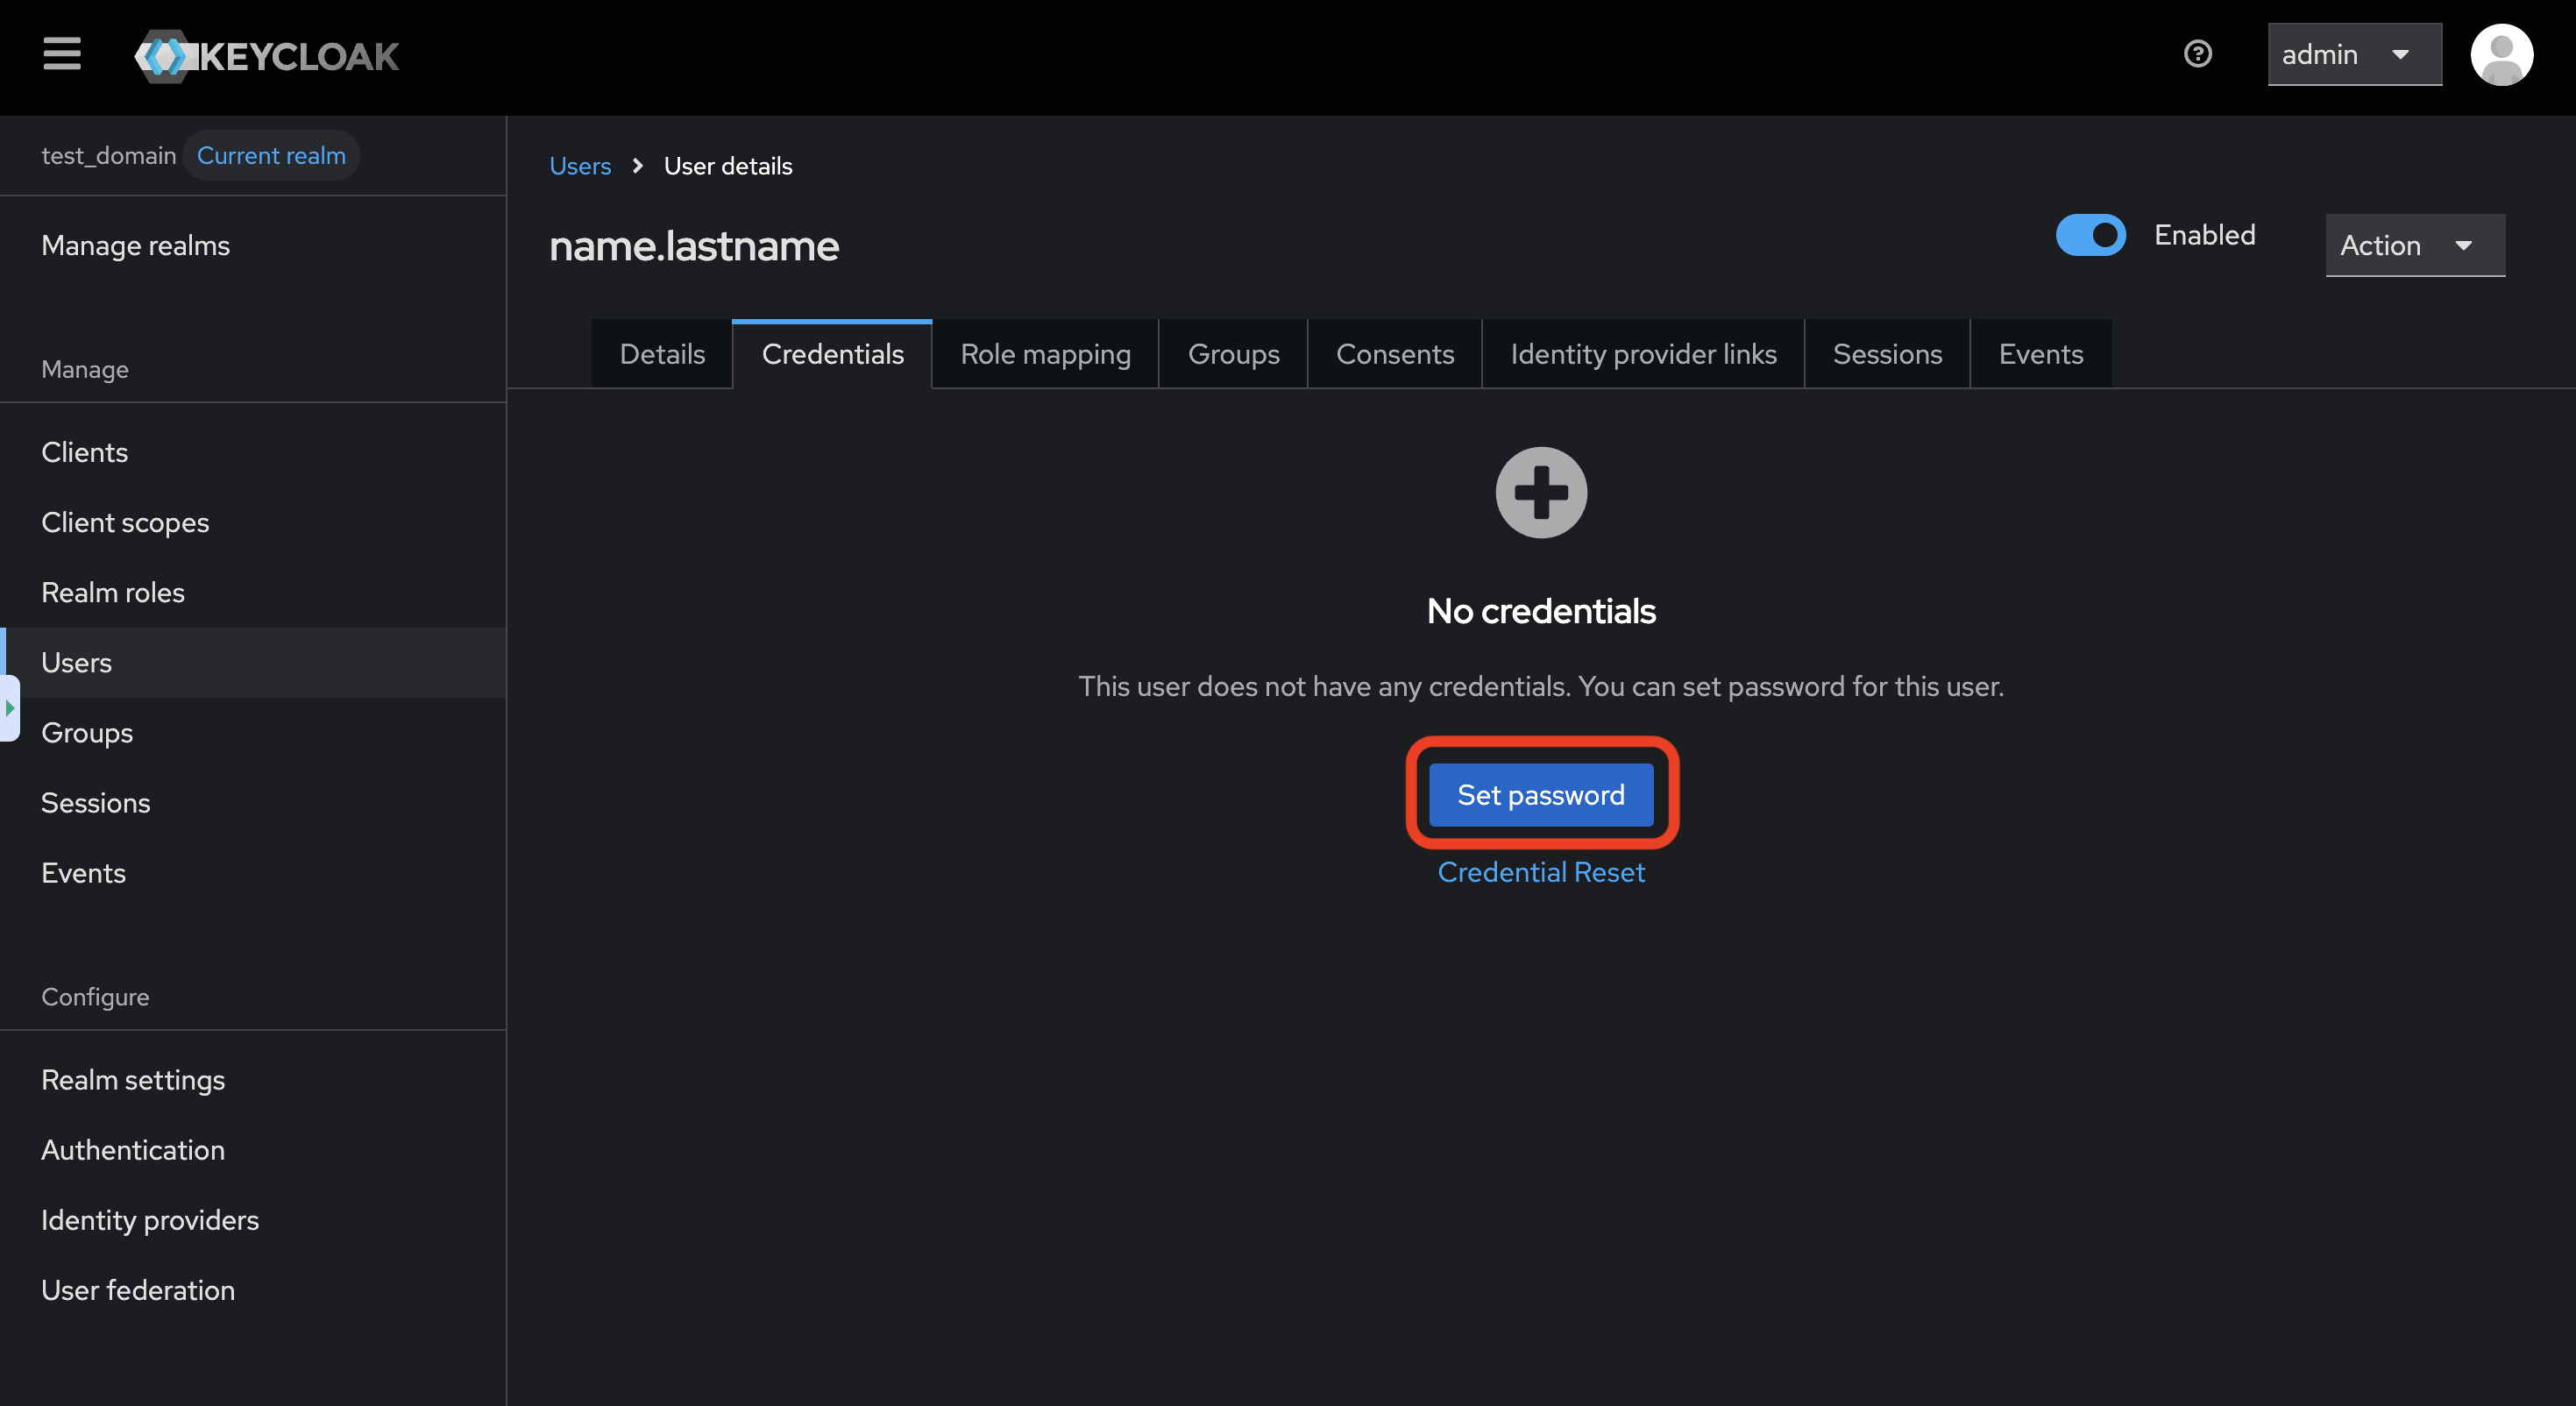The height and width of the screenshot is (1406, 2576).
Task: Open the help question mark icon
Action: click(x=2197, y=54)
